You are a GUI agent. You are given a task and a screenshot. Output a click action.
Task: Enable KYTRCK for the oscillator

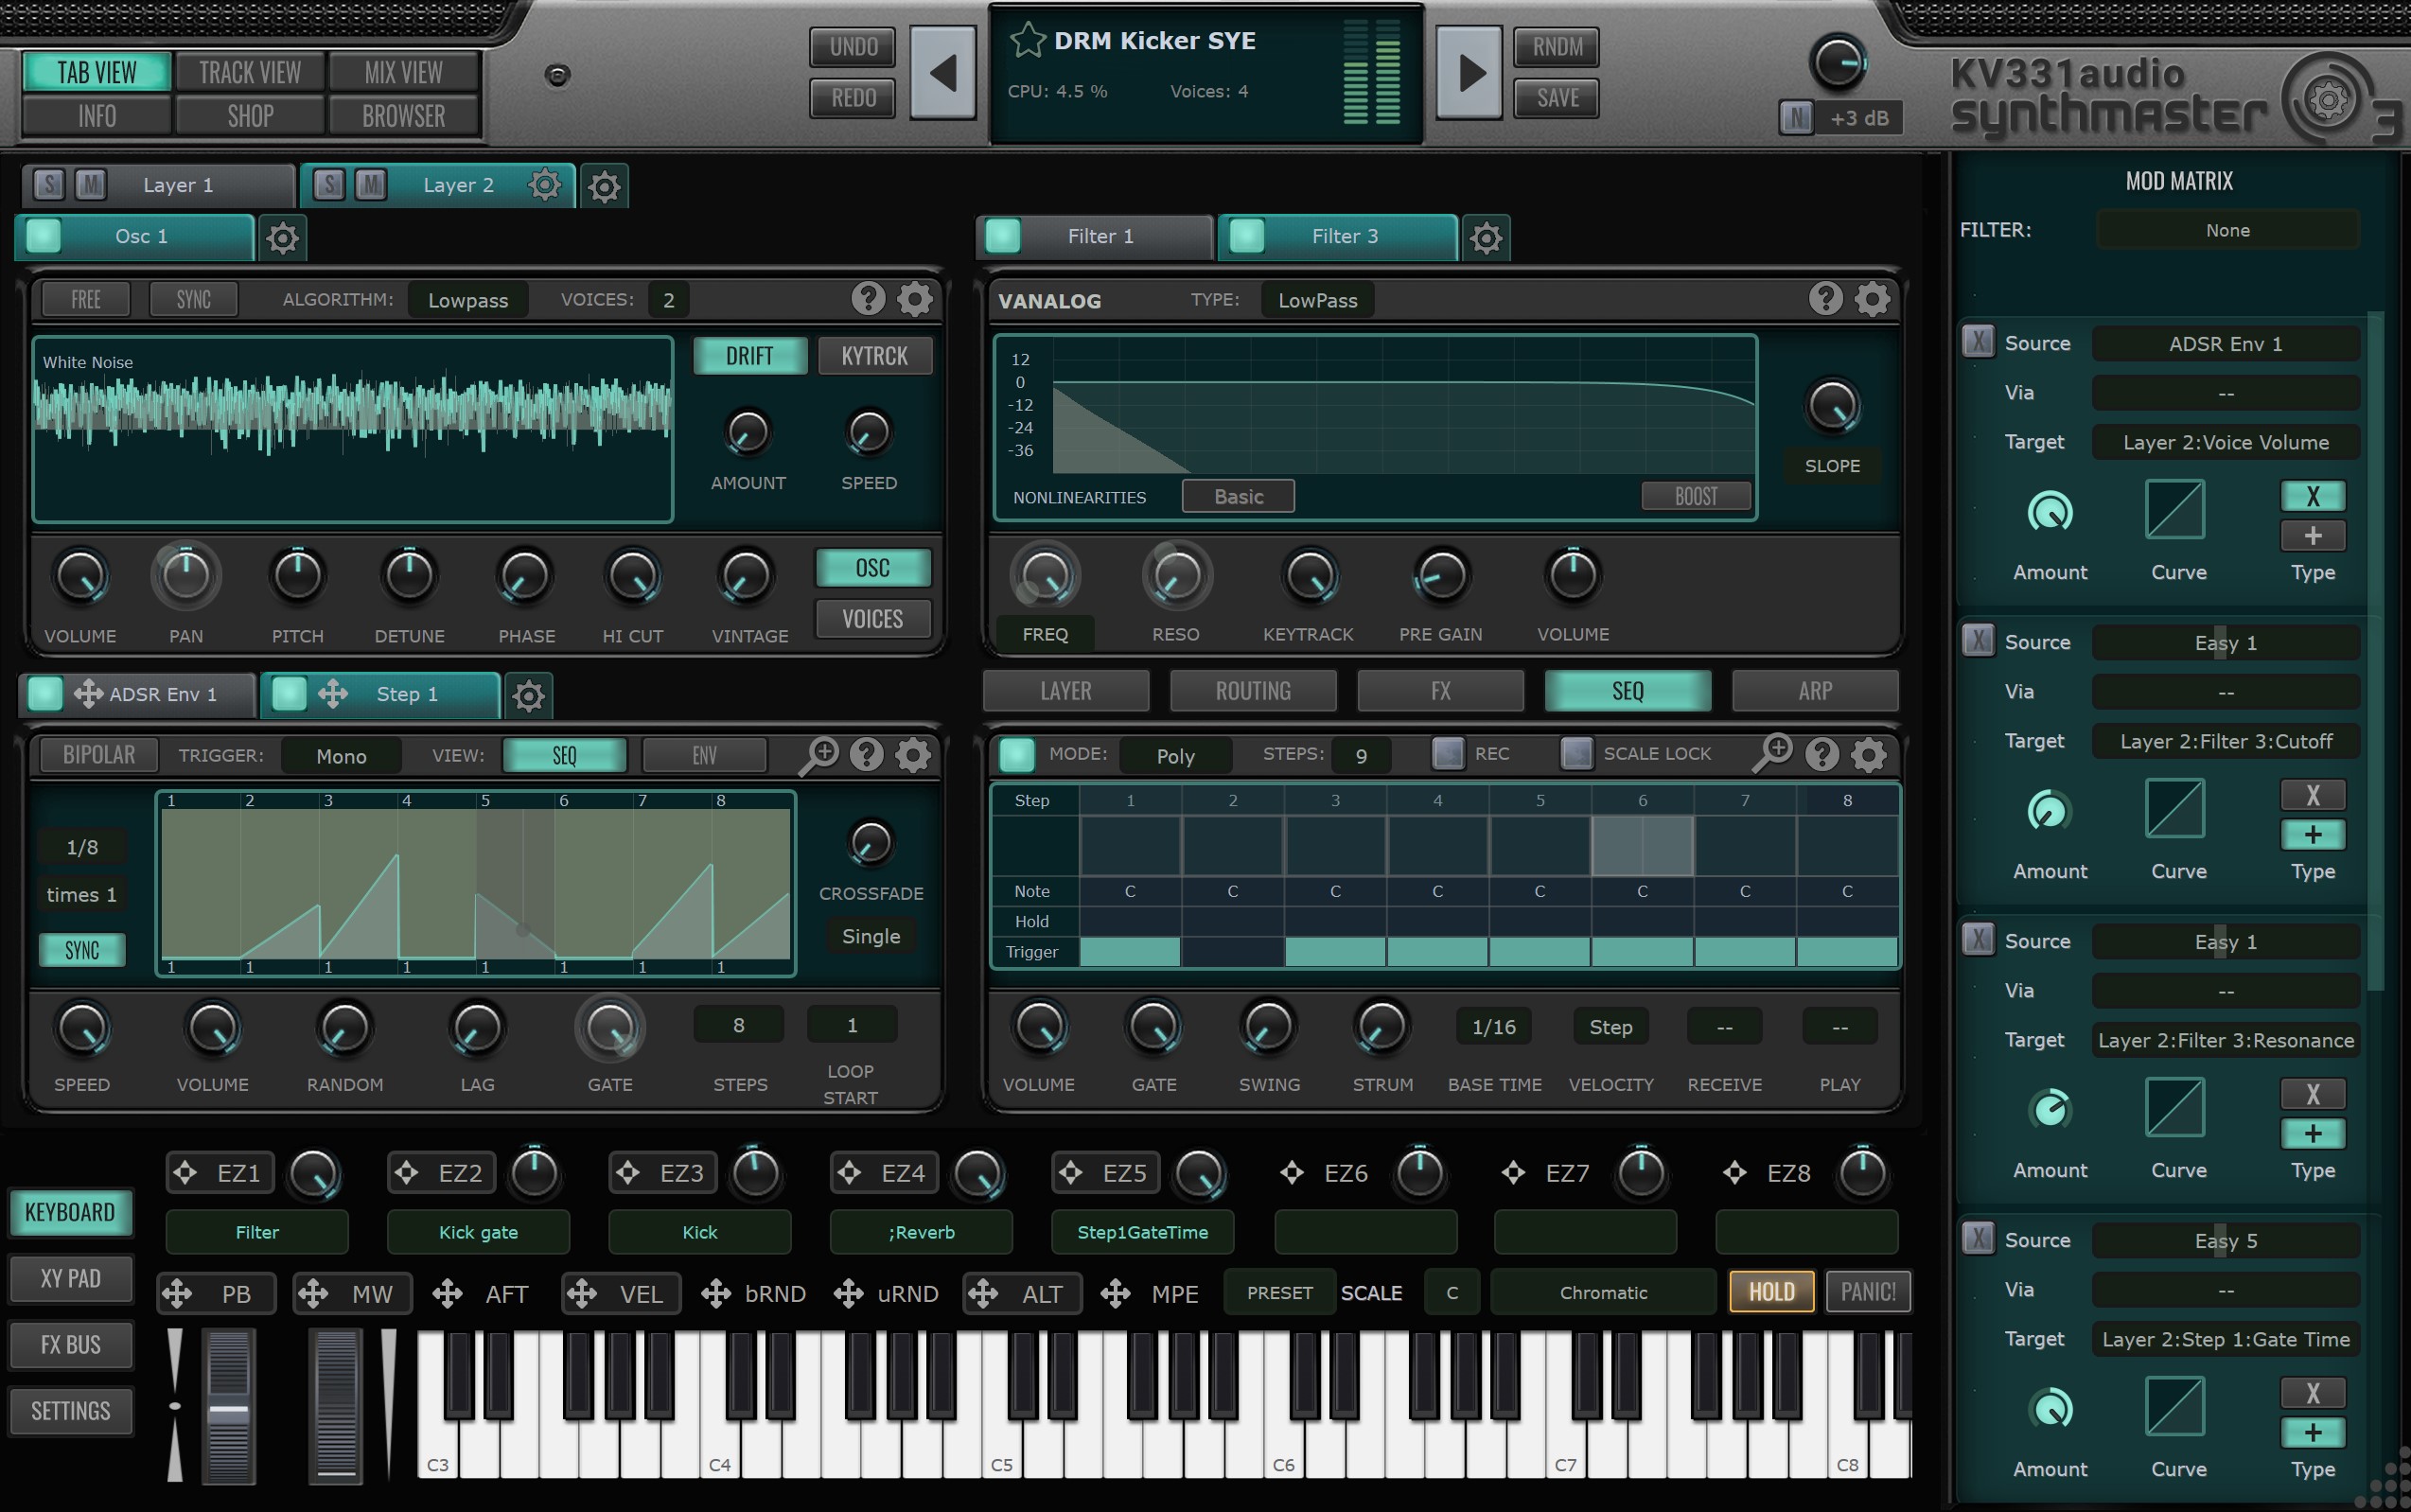[x=874, y=355]
